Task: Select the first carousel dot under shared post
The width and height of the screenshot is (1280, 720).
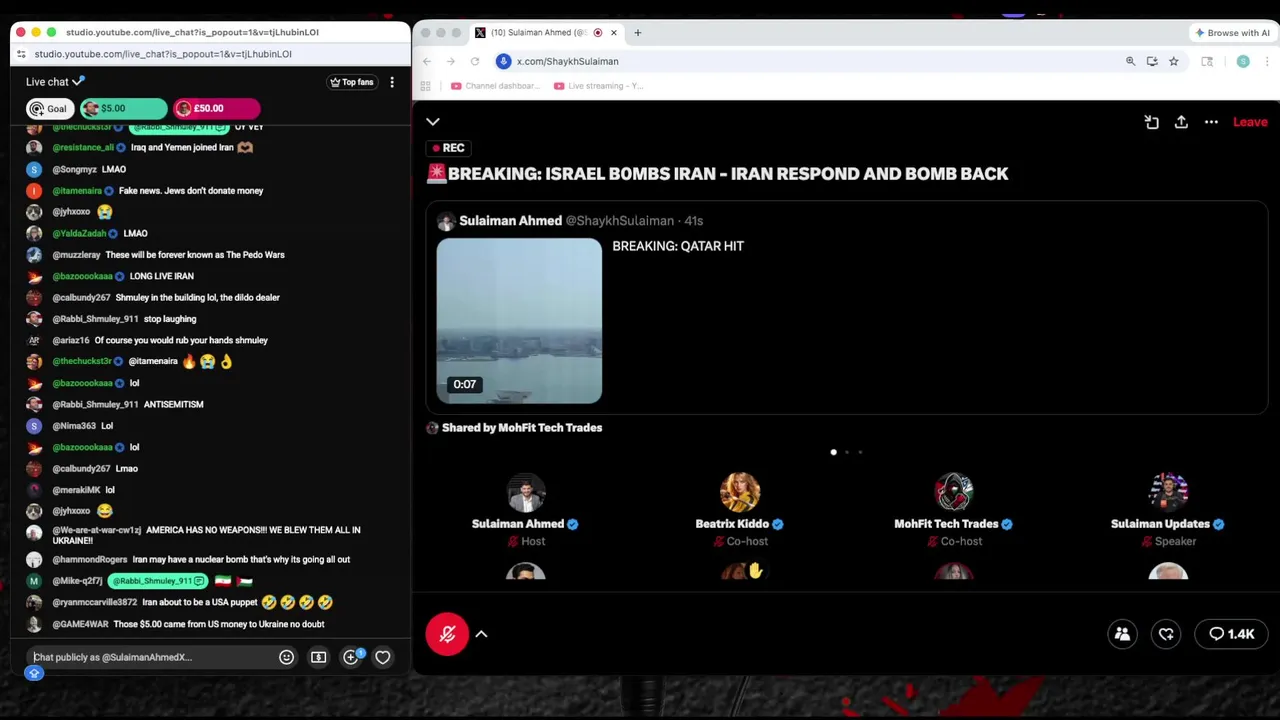Action: (x=833, y=452)
